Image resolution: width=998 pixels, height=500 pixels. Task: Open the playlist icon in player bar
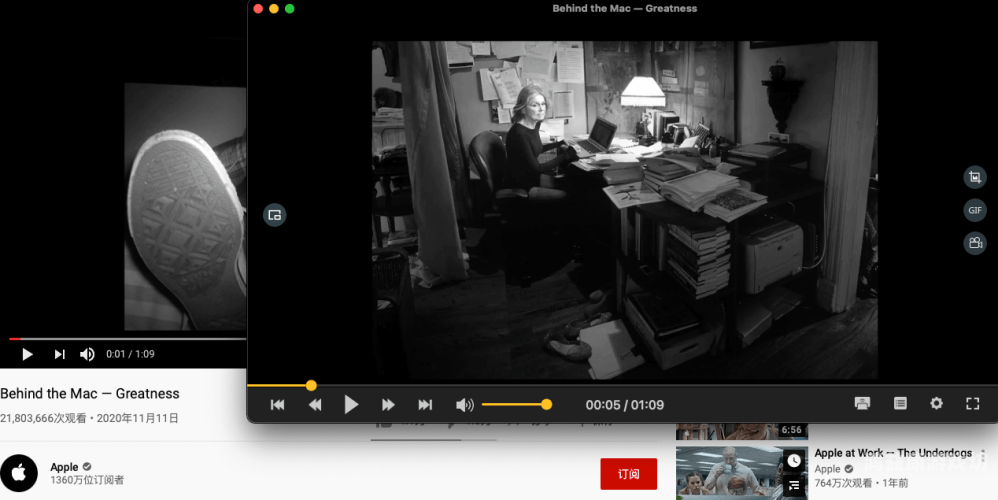click(900, 403)
